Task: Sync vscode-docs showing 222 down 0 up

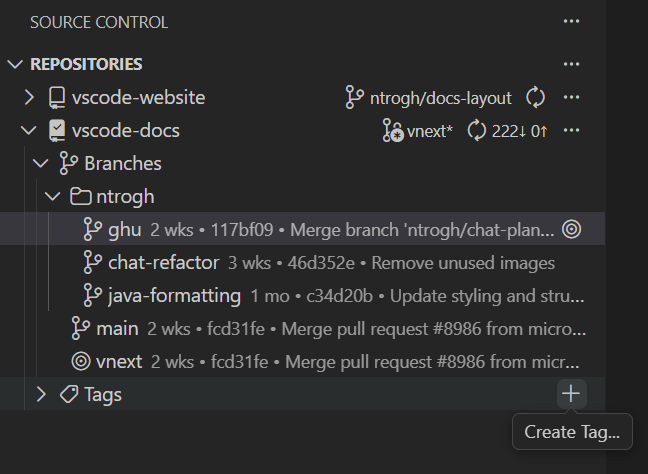Action: tap(507, 131)
